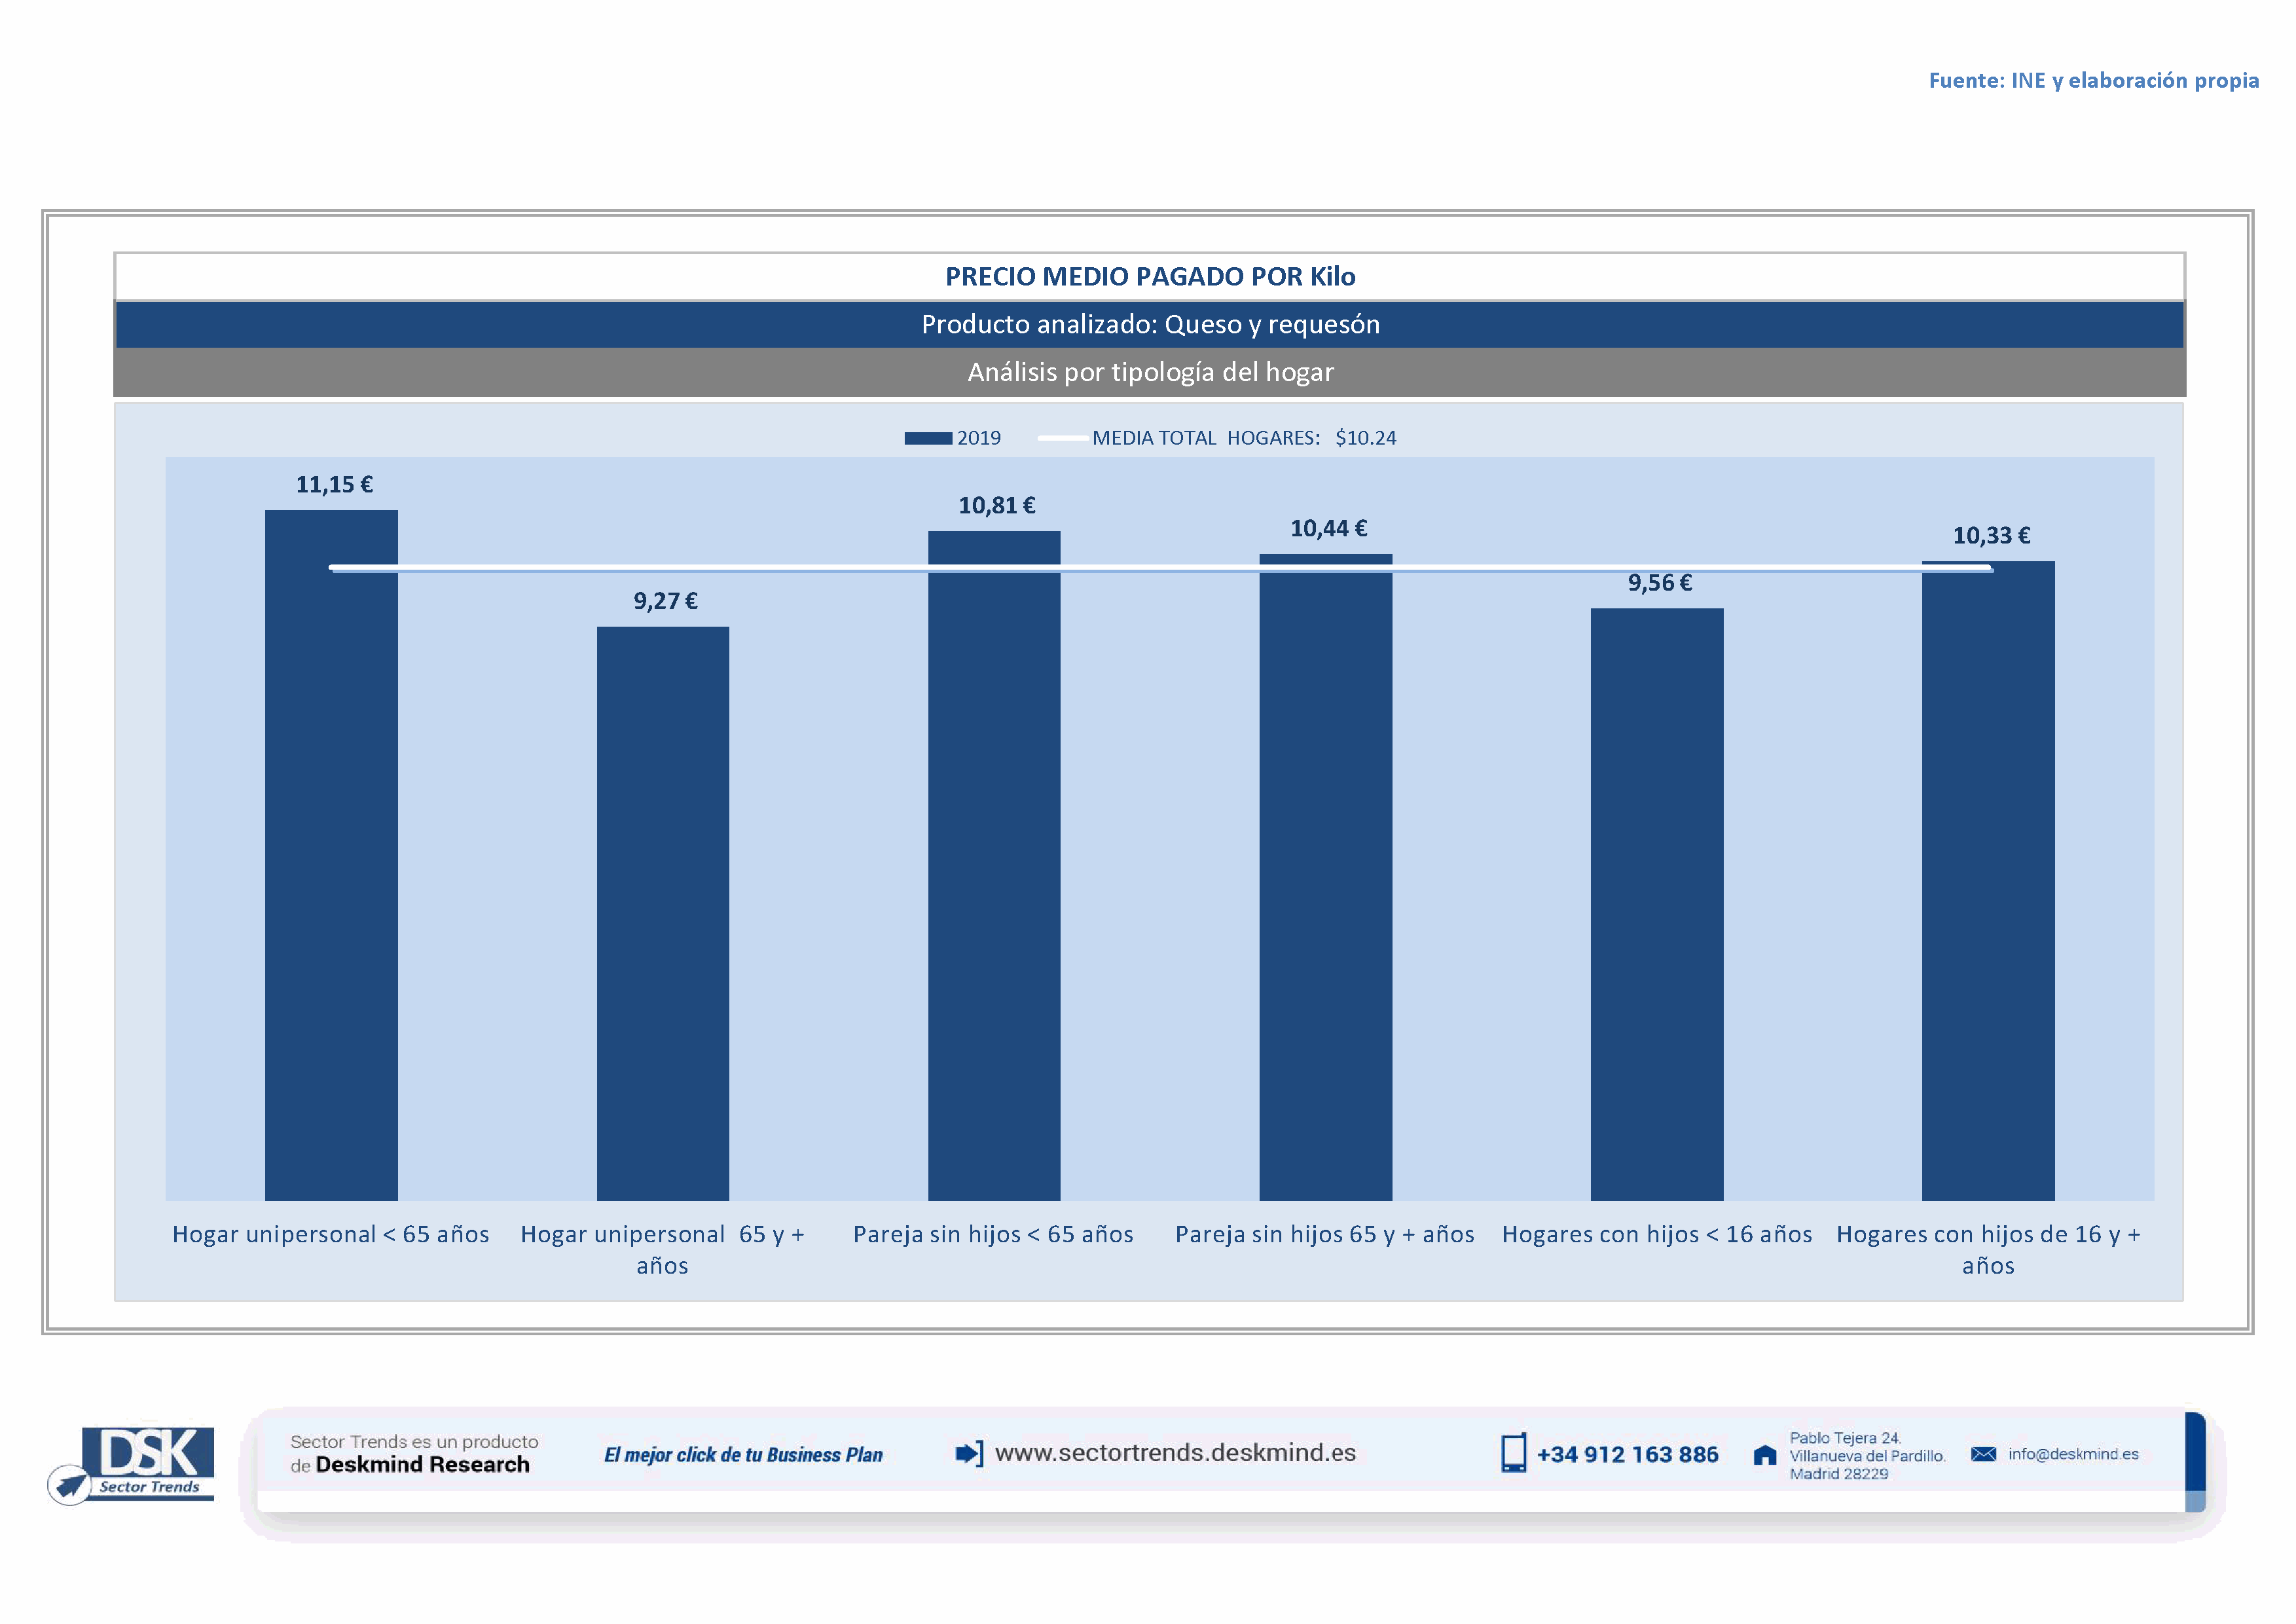Click the MEDIA TOTAL HOGARES legend line
2296x1624 pixels.
point(1063,438)
